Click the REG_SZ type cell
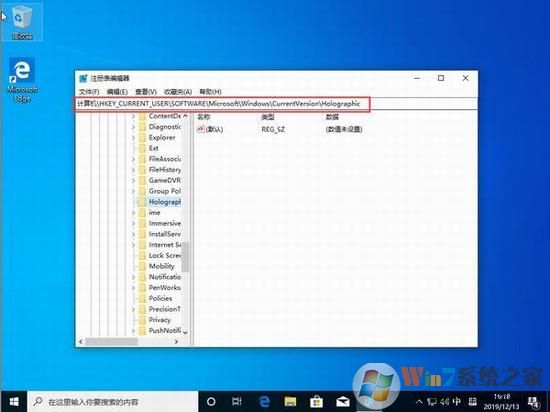The width and height of the screenshot is (550, 412). pos(273,130)
